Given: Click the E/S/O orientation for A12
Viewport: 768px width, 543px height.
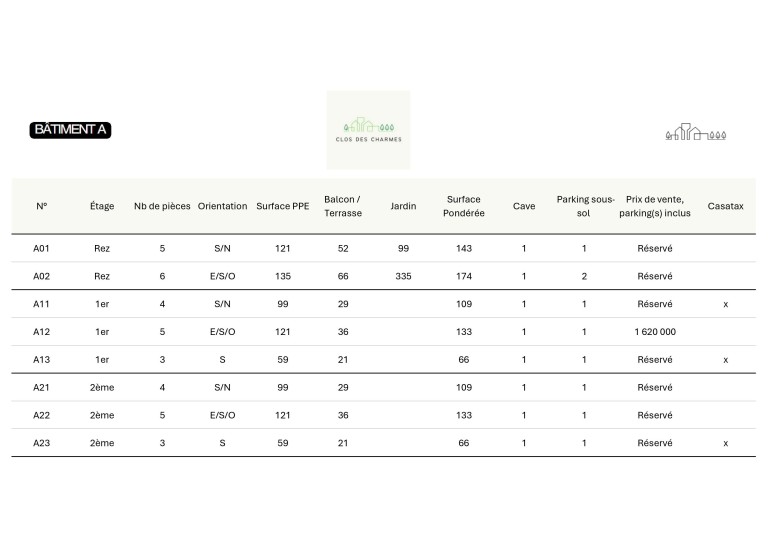Looking at the screenshot, I should click(222, 332).
